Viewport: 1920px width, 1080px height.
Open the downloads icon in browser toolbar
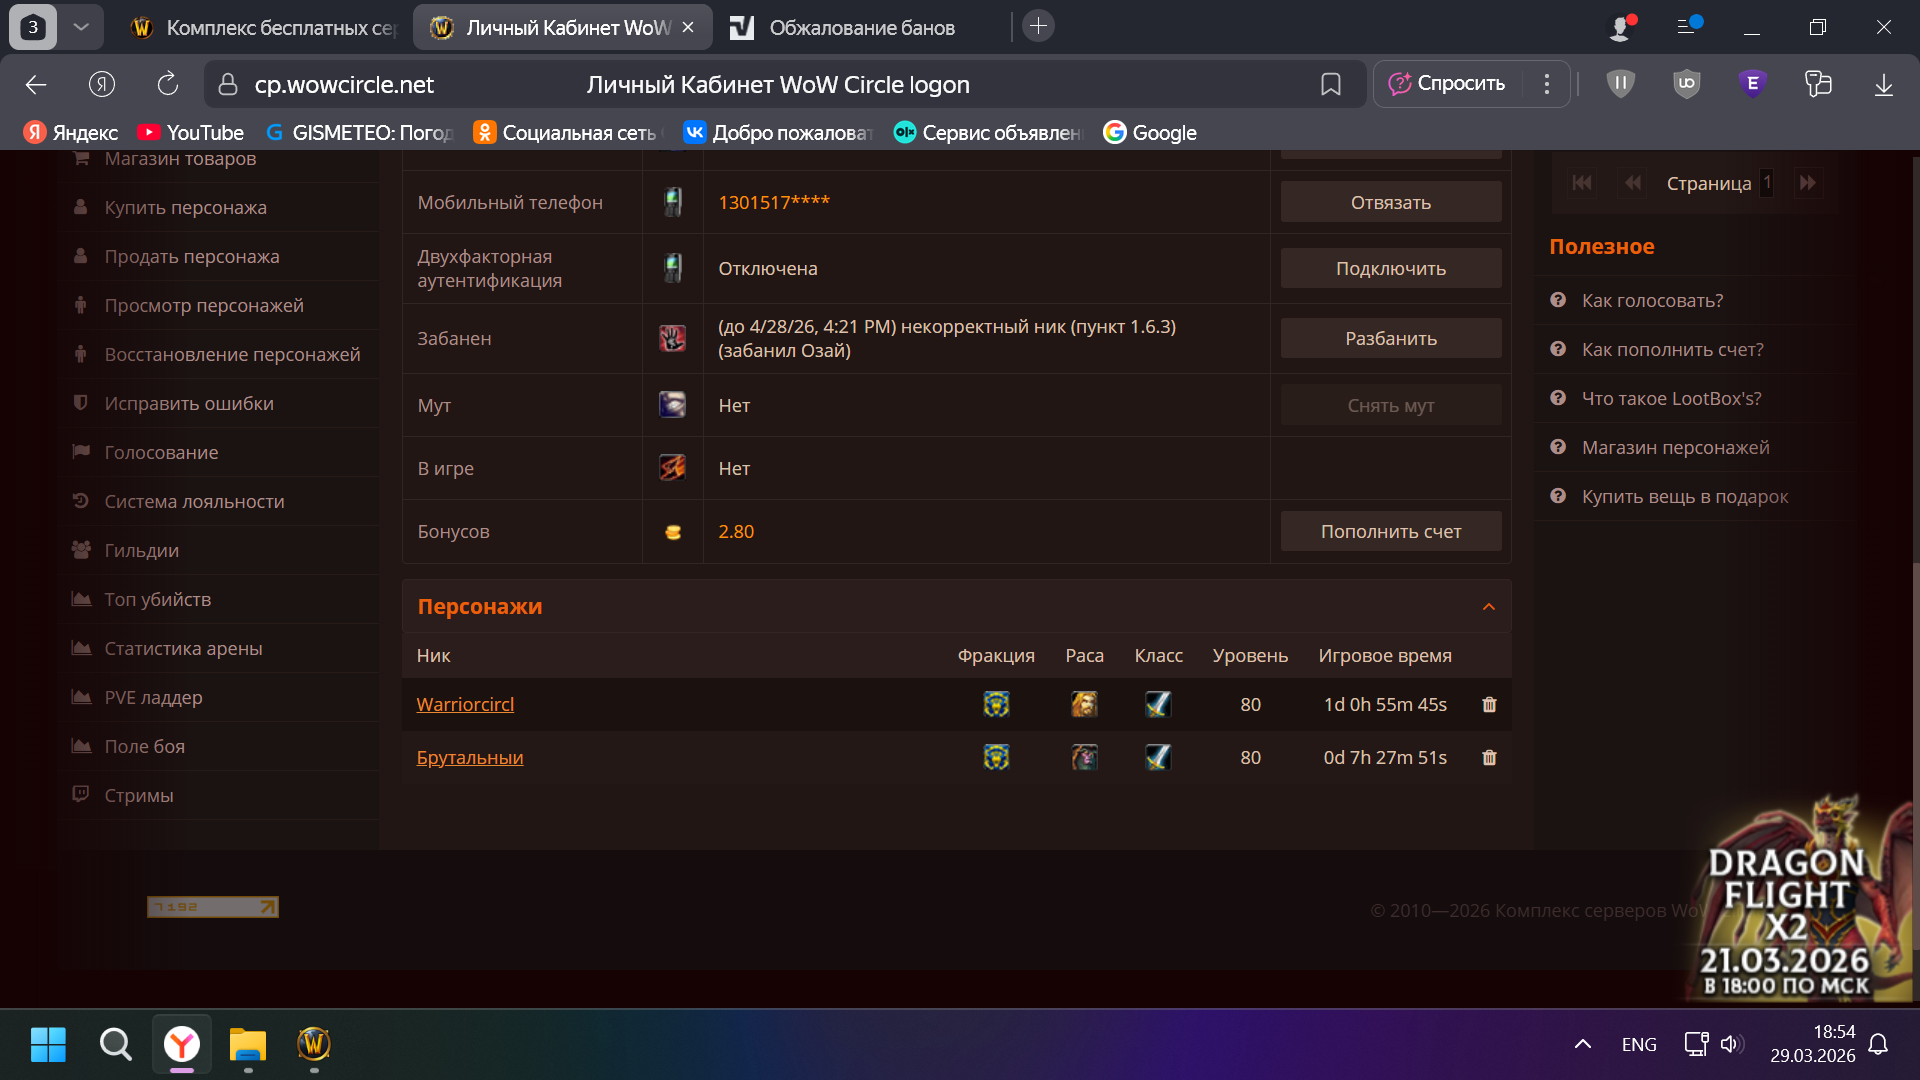tap(1883, 85)
